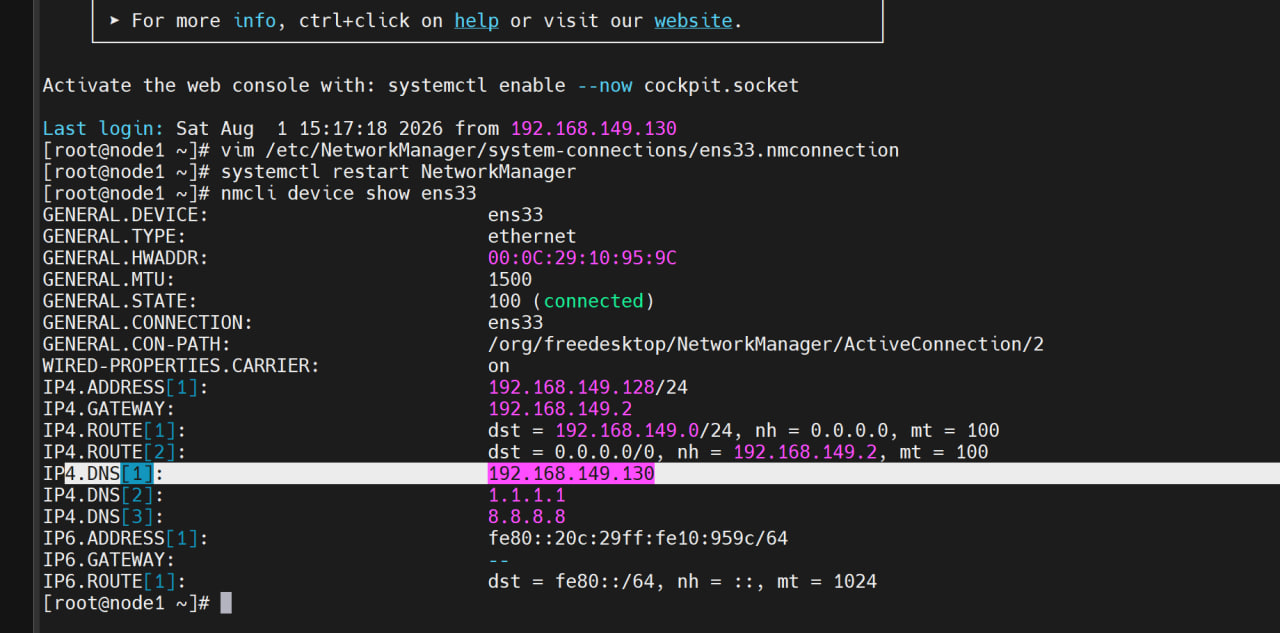Click the GENERAL.MTU value 1500
The height and width of the screenshot is (633, 1280).
(x=510, y=280)
